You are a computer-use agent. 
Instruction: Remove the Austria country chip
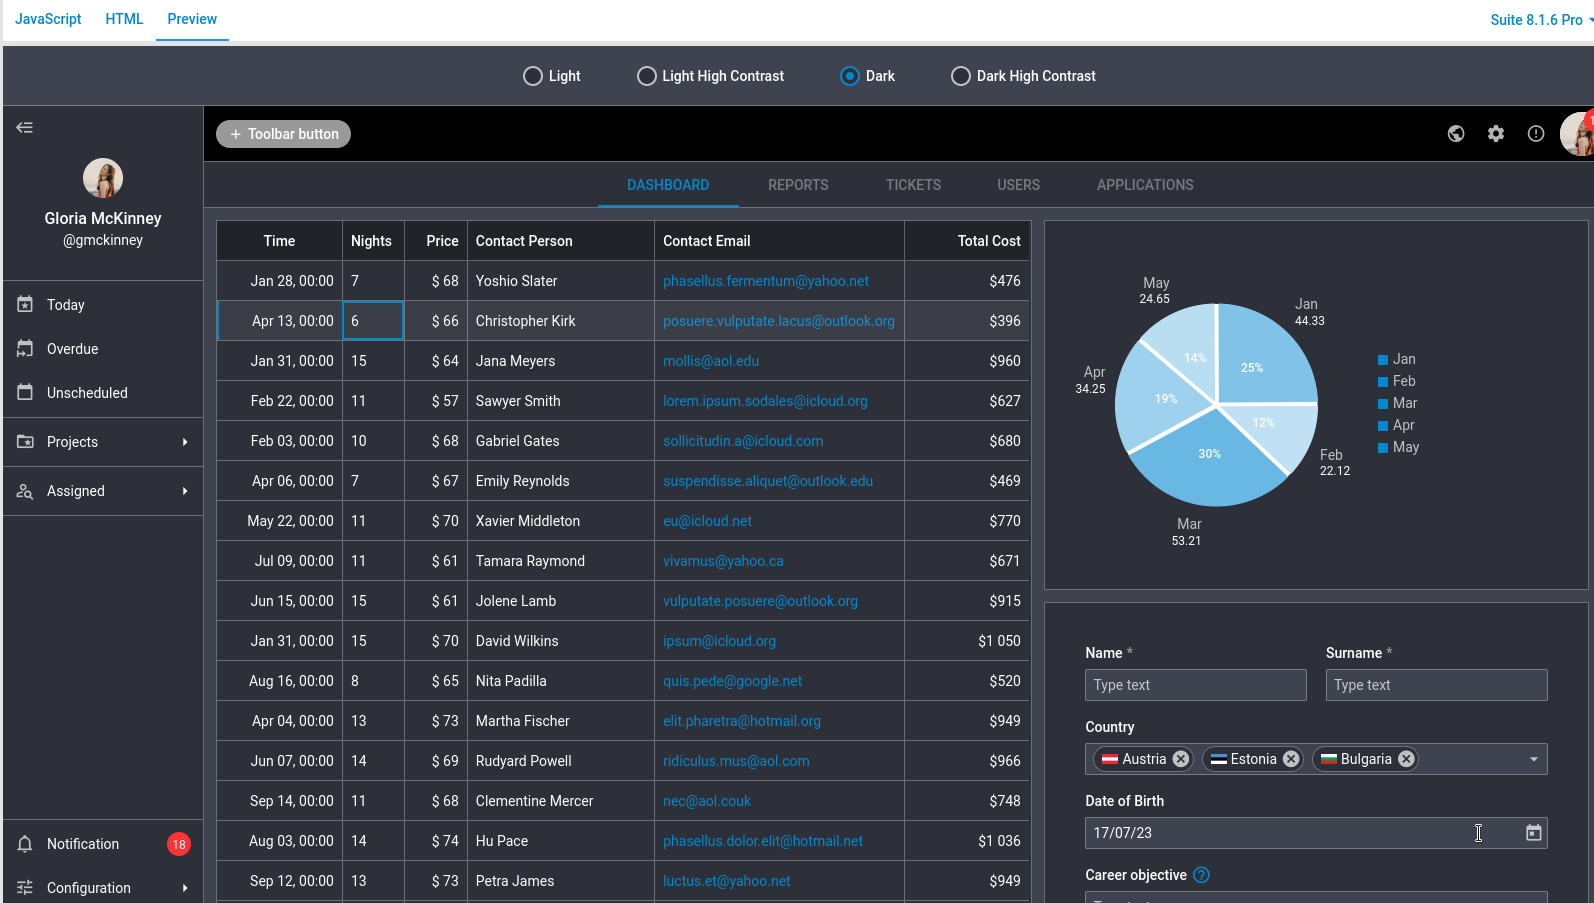[x=1181, y=759]
